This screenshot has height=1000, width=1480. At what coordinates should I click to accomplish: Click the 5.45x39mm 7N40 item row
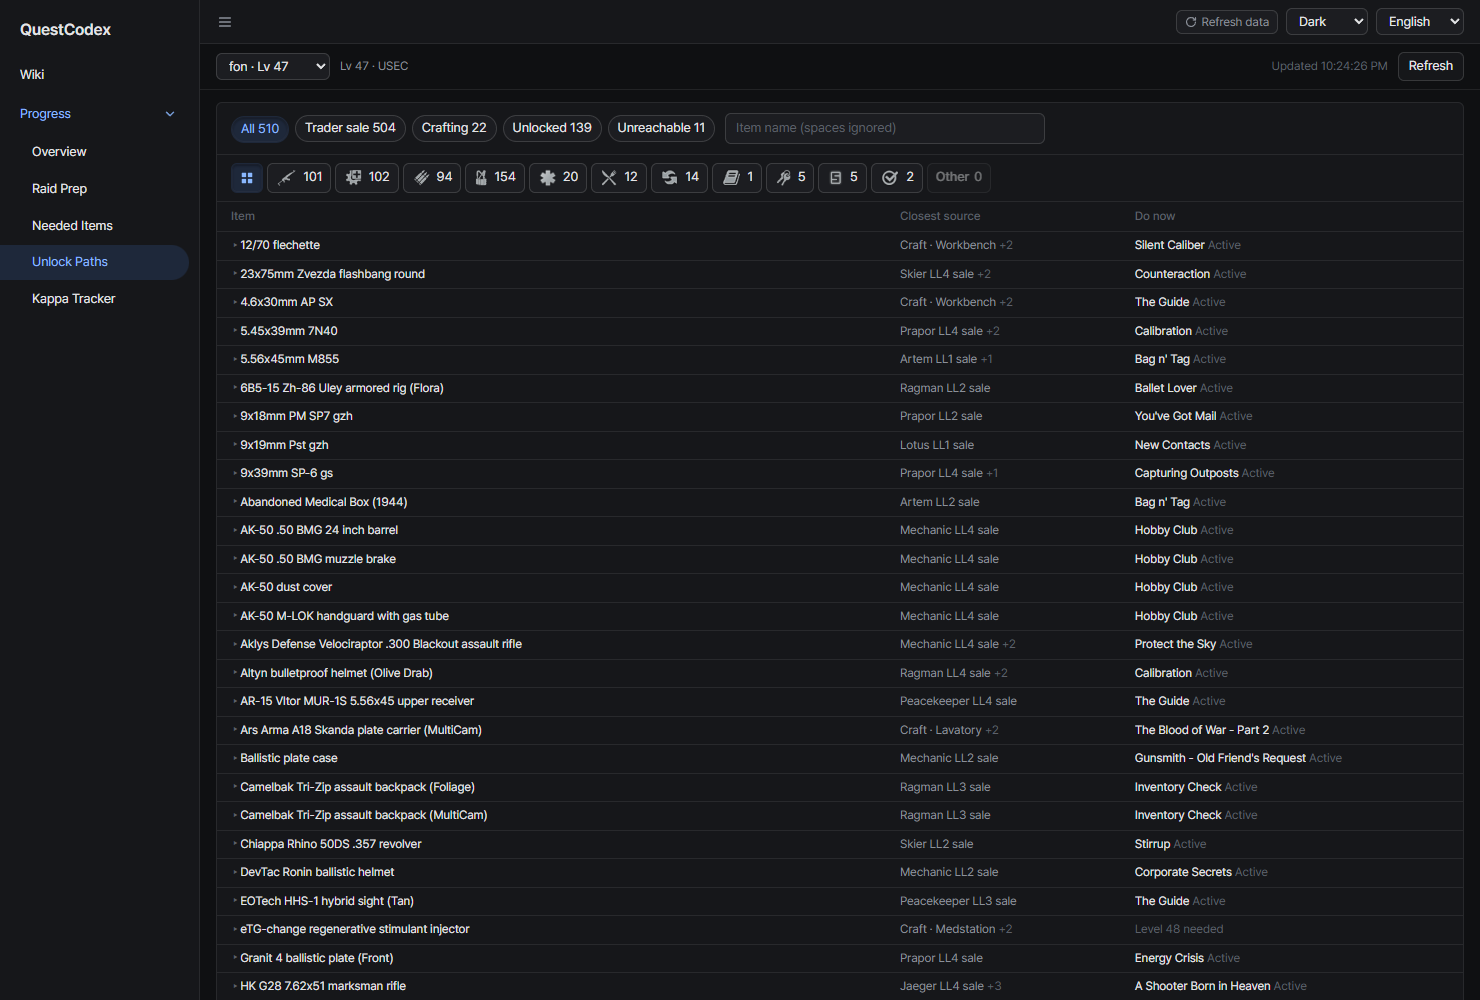pos(839,331)
